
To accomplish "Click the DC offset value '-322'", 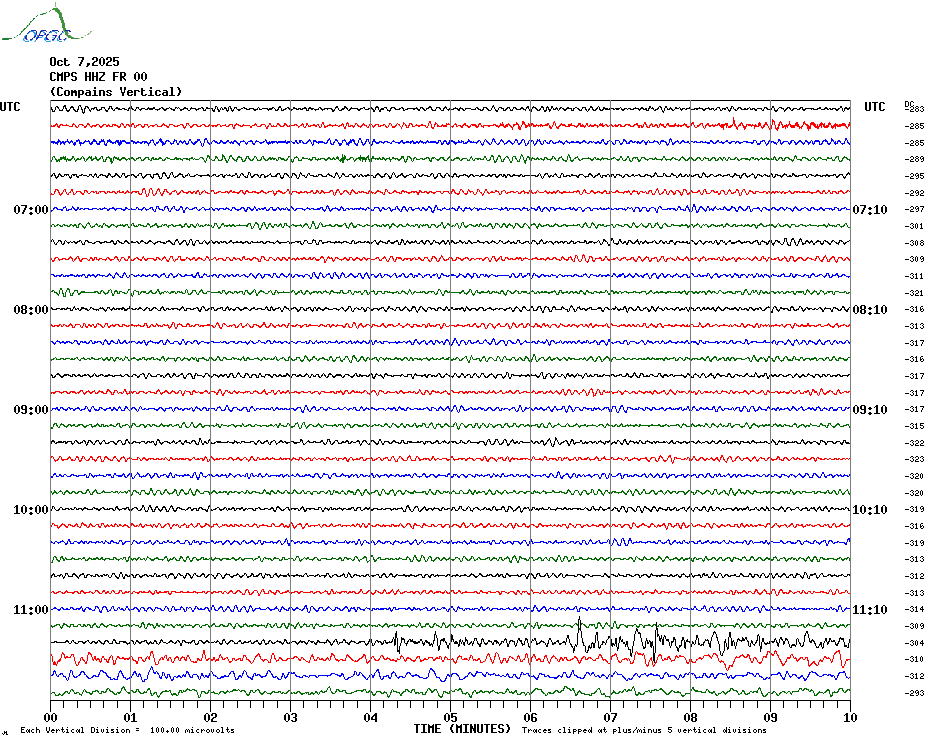I will point(915,443).
